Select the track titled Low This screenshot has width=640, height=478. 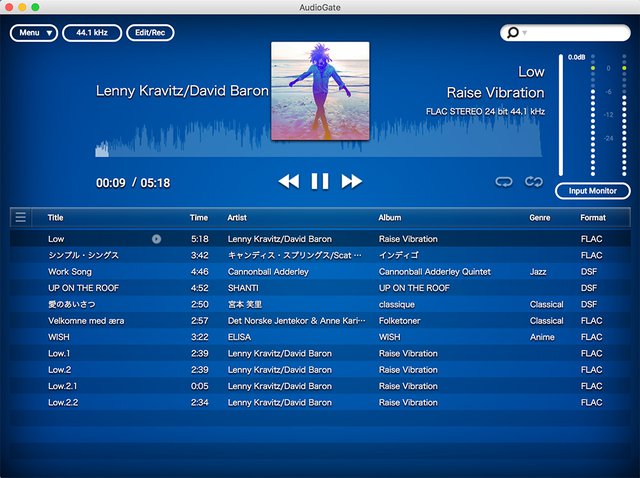click(56, 239)
